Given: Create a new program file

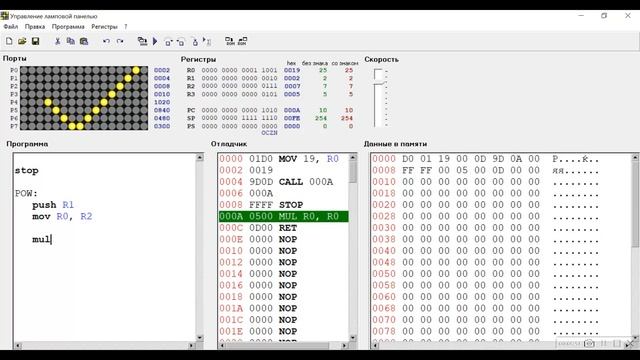Looking at the screenshot, I should tap(9, 41).
